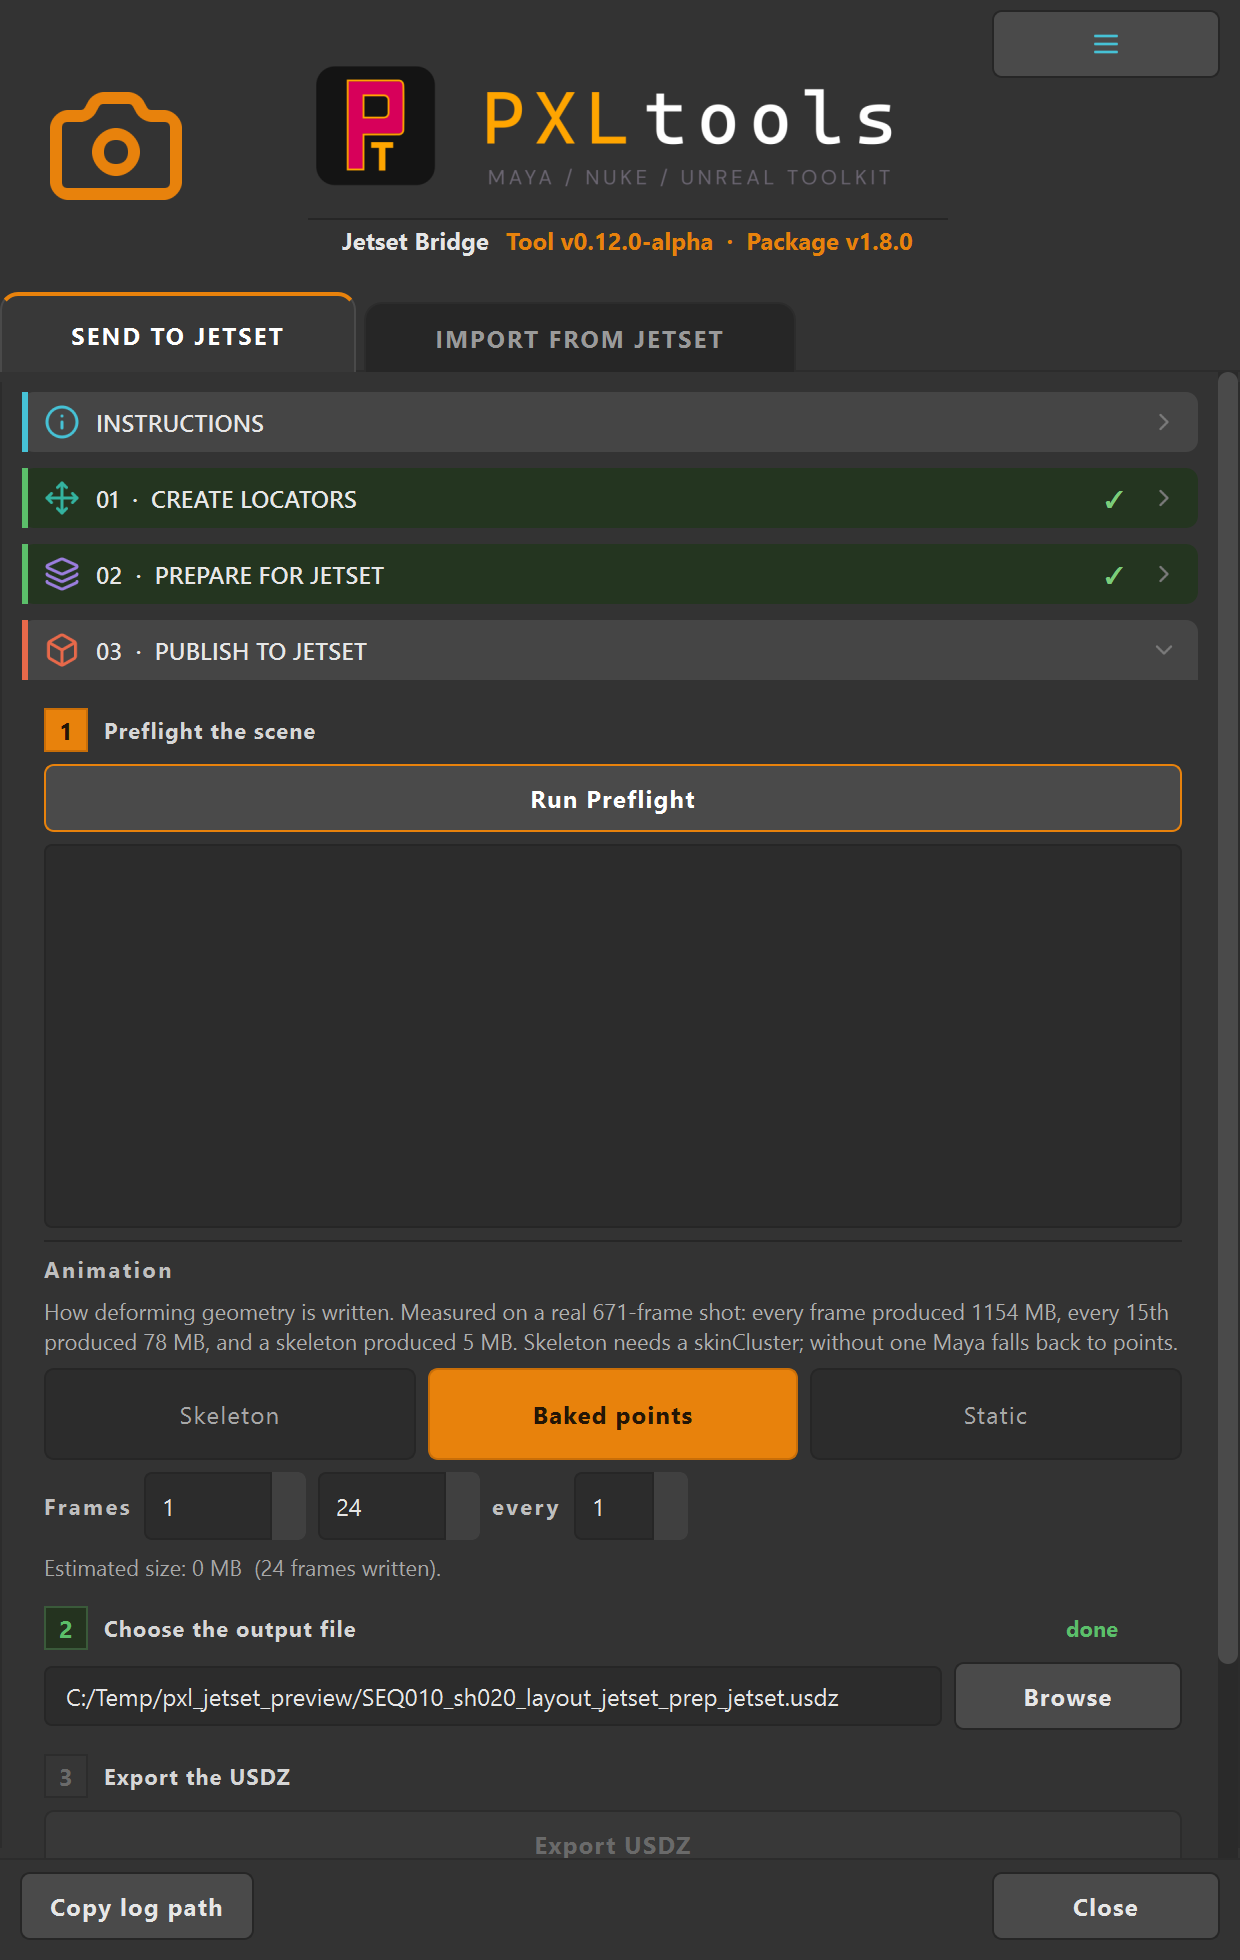Click the 'PXLtools' wordmark
Viewport: 1240px width, 1960px height.
[x=689, y=118]
